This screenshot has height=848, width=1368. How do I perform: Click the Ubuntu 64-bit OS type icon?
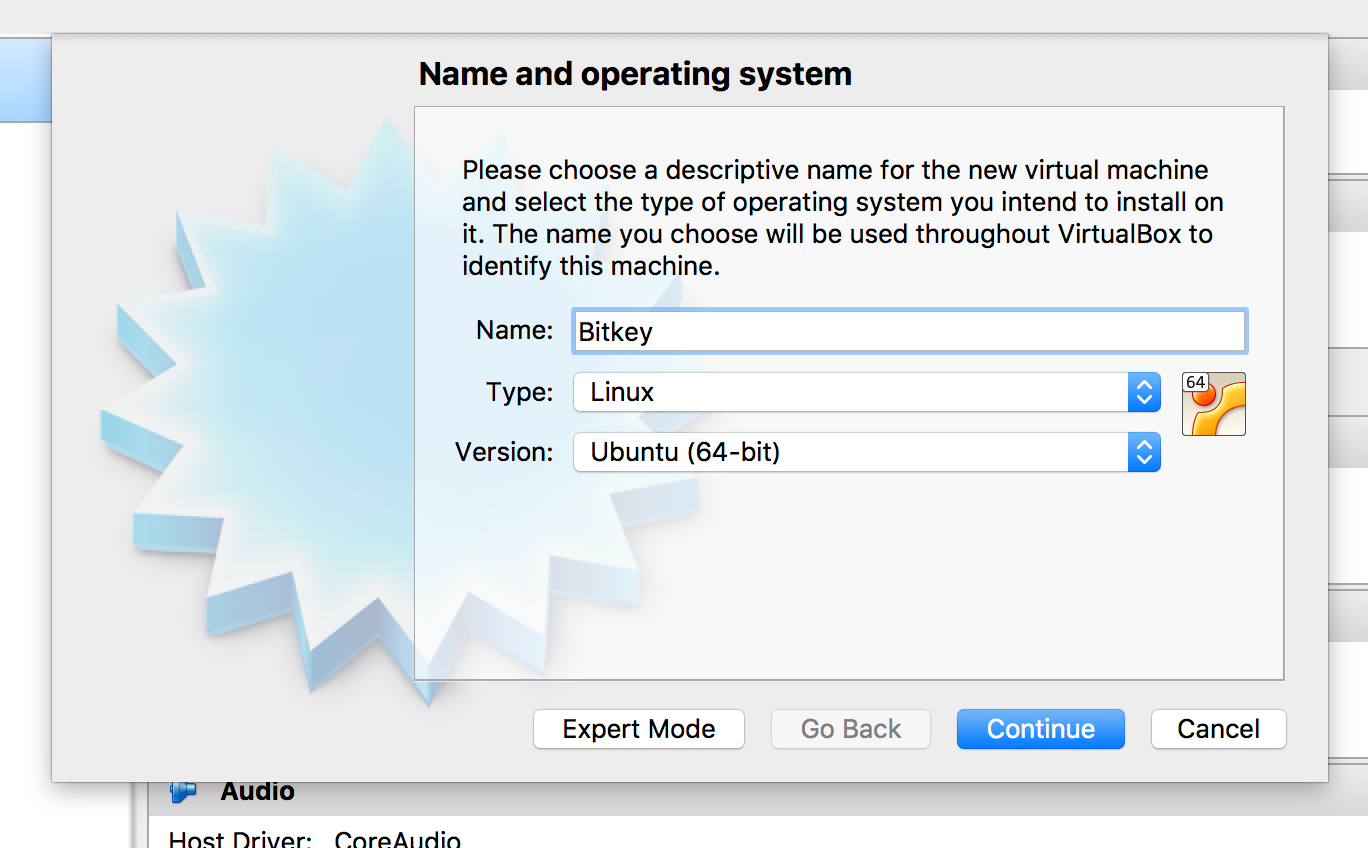[1214, 404]
